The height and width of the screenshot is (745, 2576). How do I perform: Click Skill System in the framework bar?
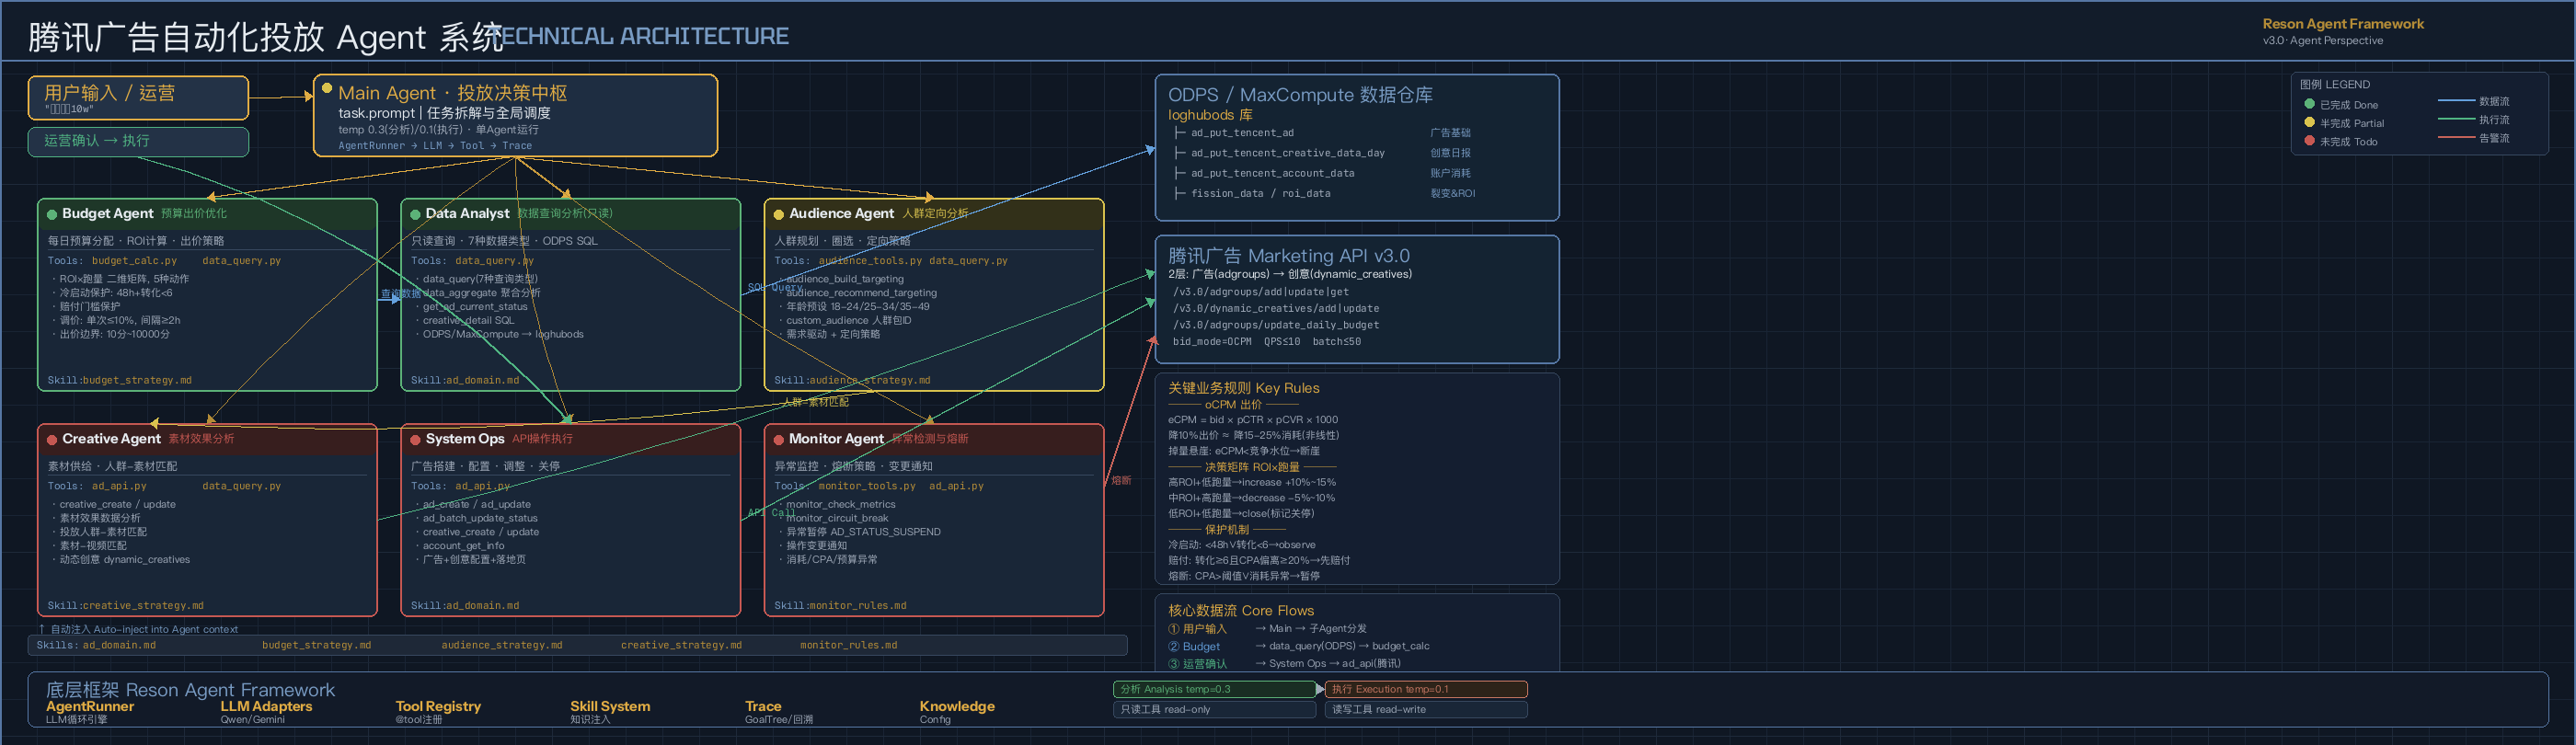pyautogui.click(x=610, y=706)
